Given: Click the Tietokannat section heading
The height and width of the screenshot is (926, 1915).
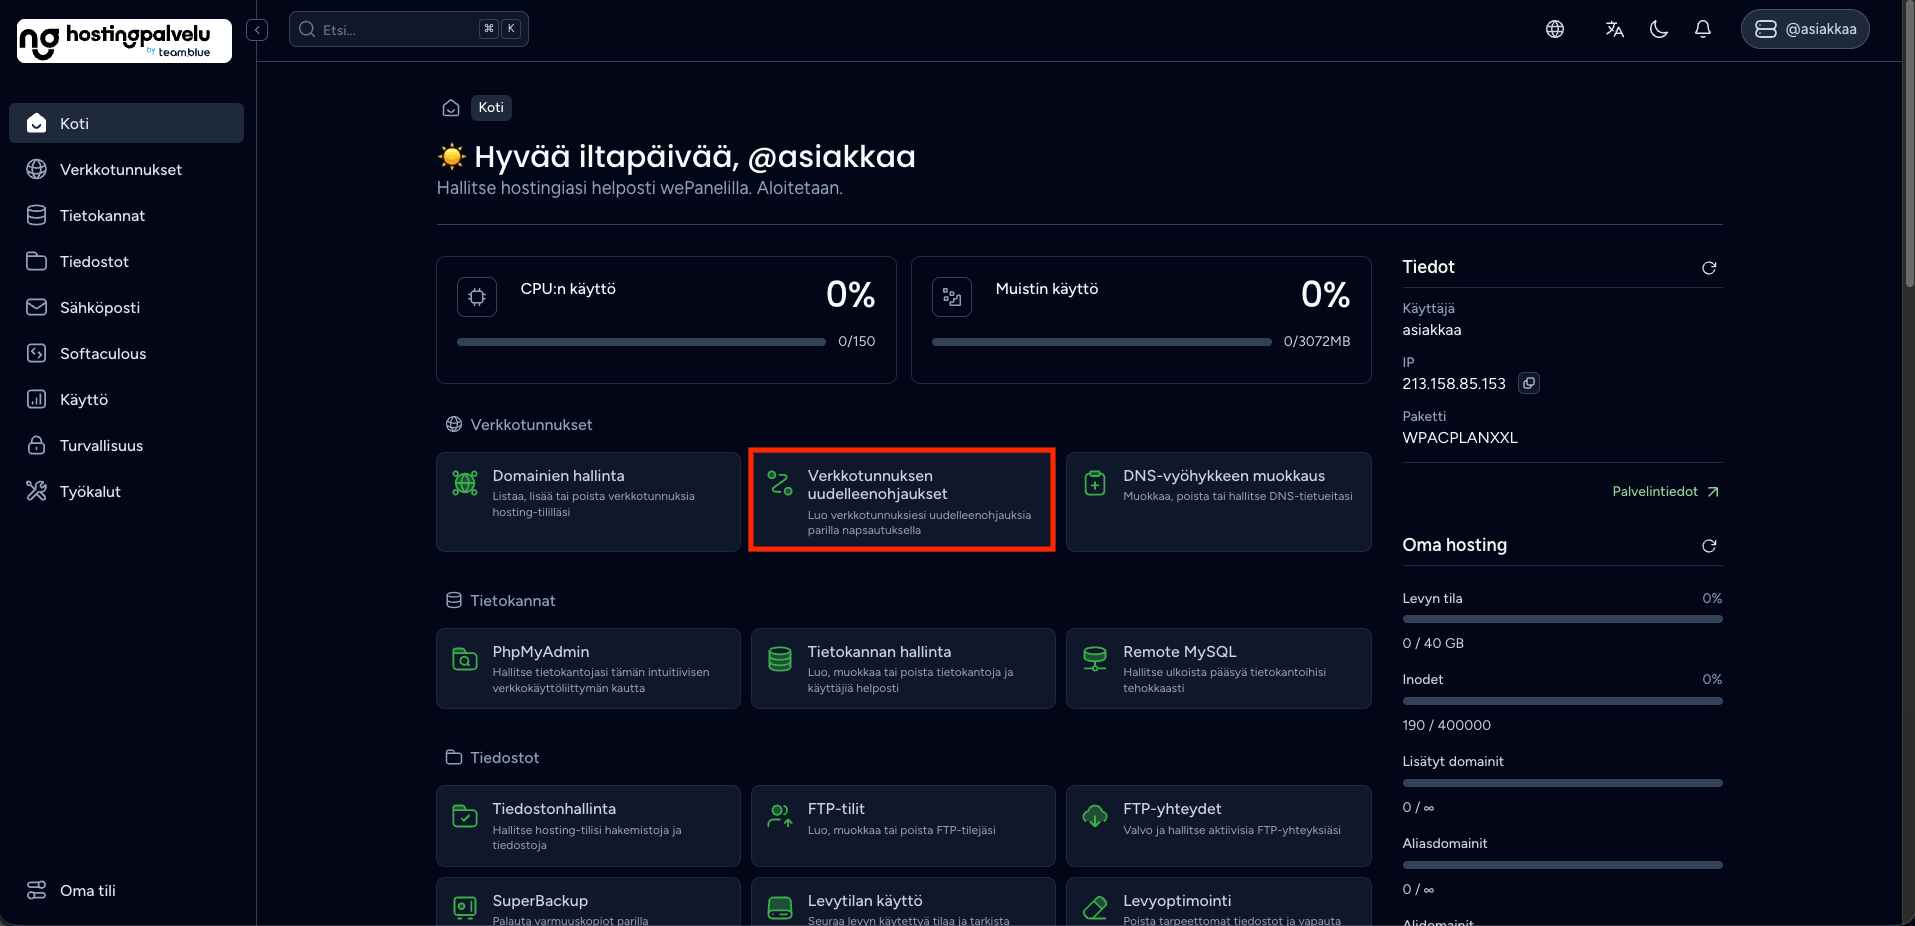Looking at the screenshot, I should click(x=512, y=600).
